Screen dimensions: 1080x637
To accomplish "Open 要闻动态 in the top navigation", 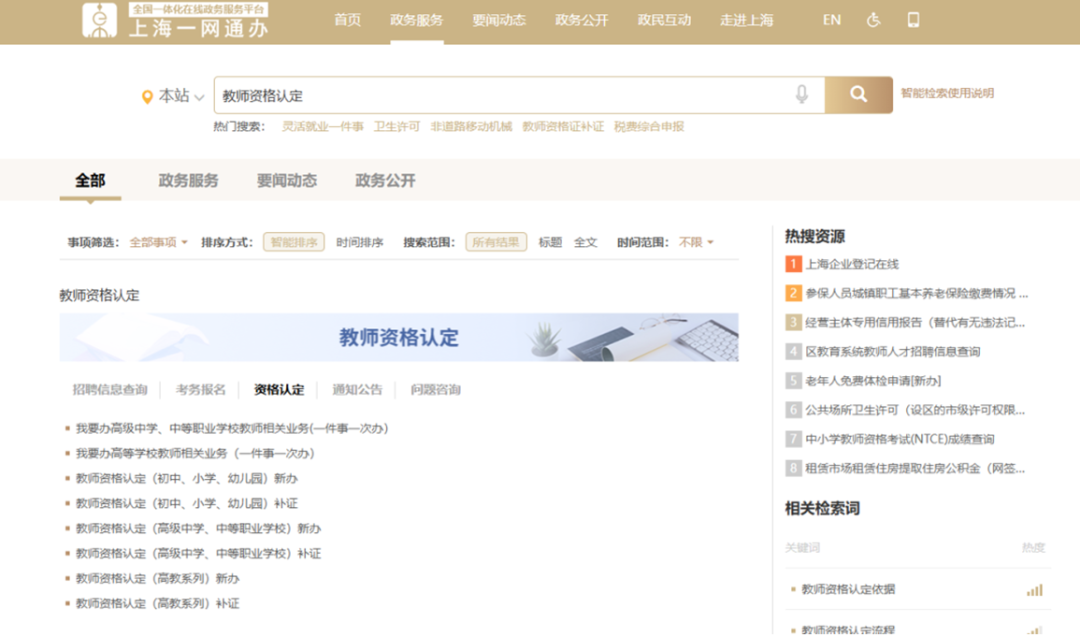I will click(x=499, y=20).
